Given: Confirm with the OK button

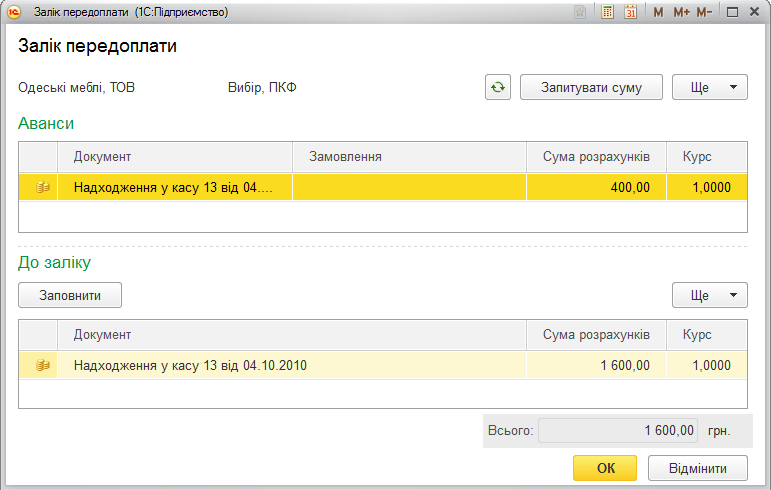Looking at the screenshot, I should (605, 468).
